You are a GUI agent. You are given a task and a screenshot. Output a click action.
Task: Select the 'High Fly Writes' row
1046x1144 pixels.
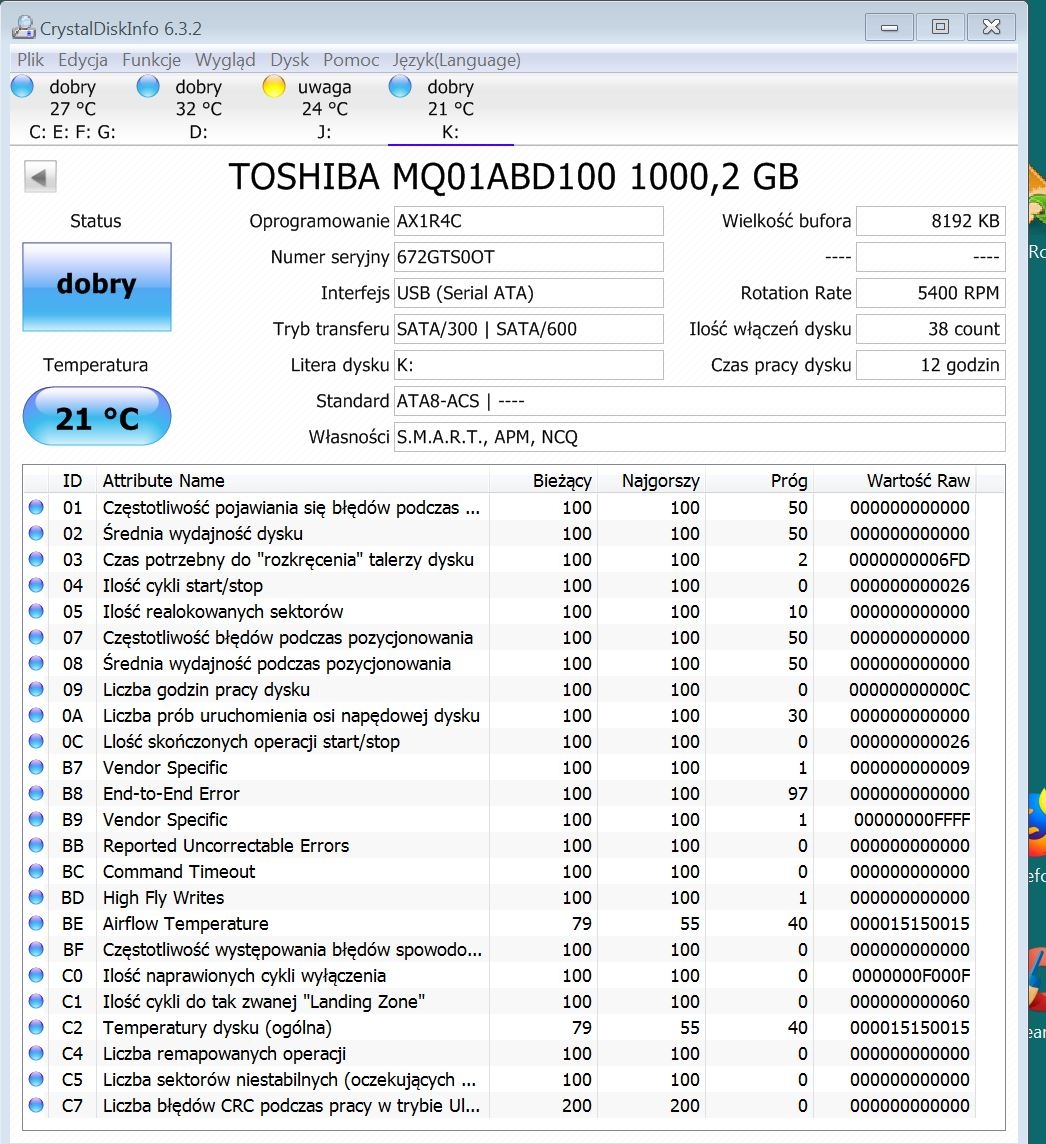[x=500, y=897]
